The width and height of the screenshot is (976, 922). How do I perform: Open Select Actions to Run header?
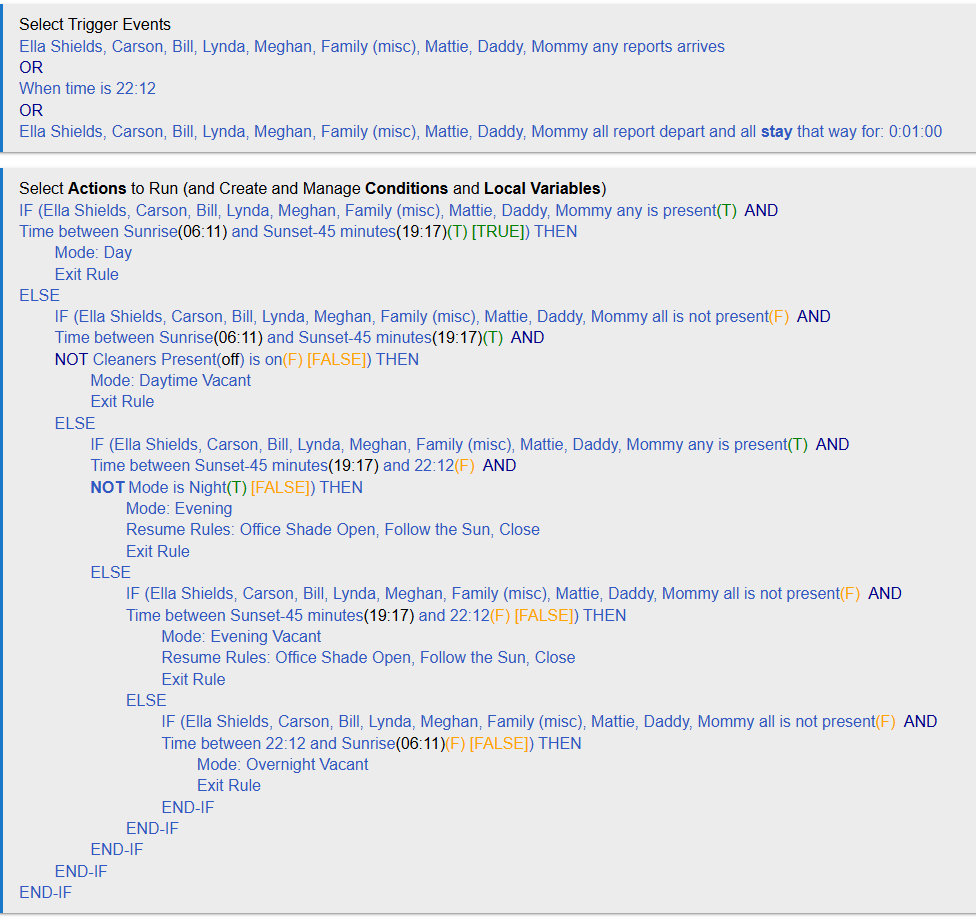(312, 188)
